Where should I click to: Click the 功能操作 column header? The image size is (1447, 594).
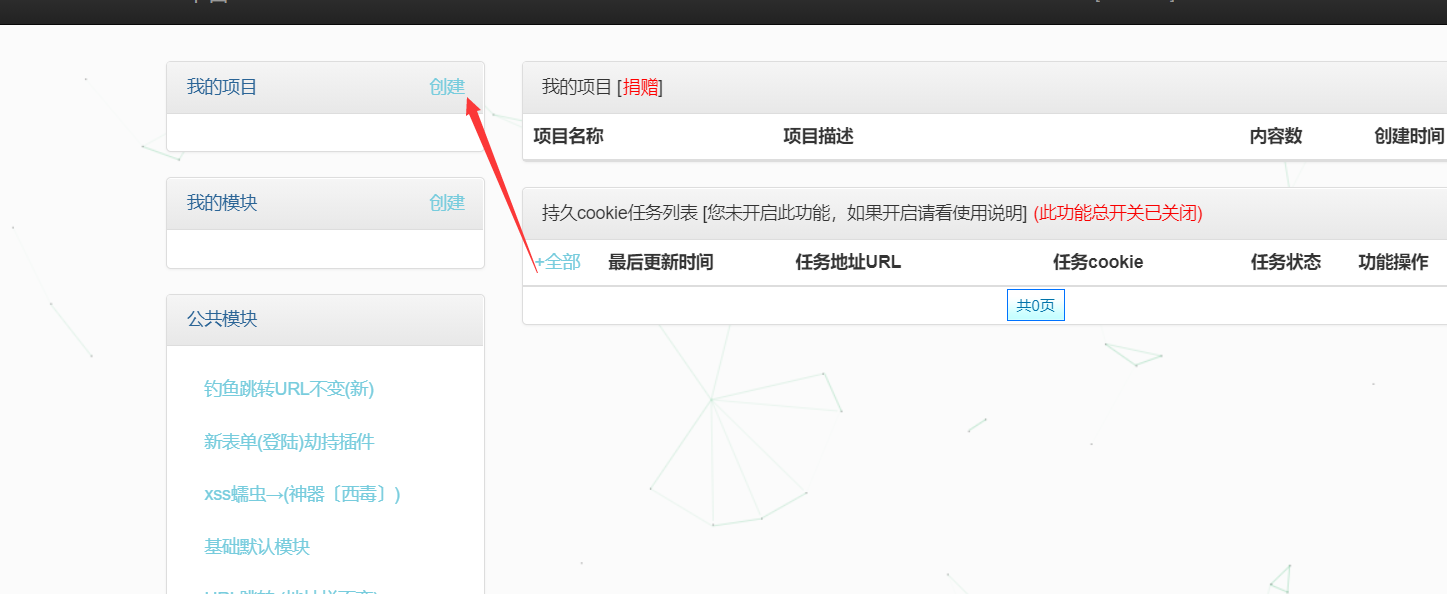[1393, 262]
